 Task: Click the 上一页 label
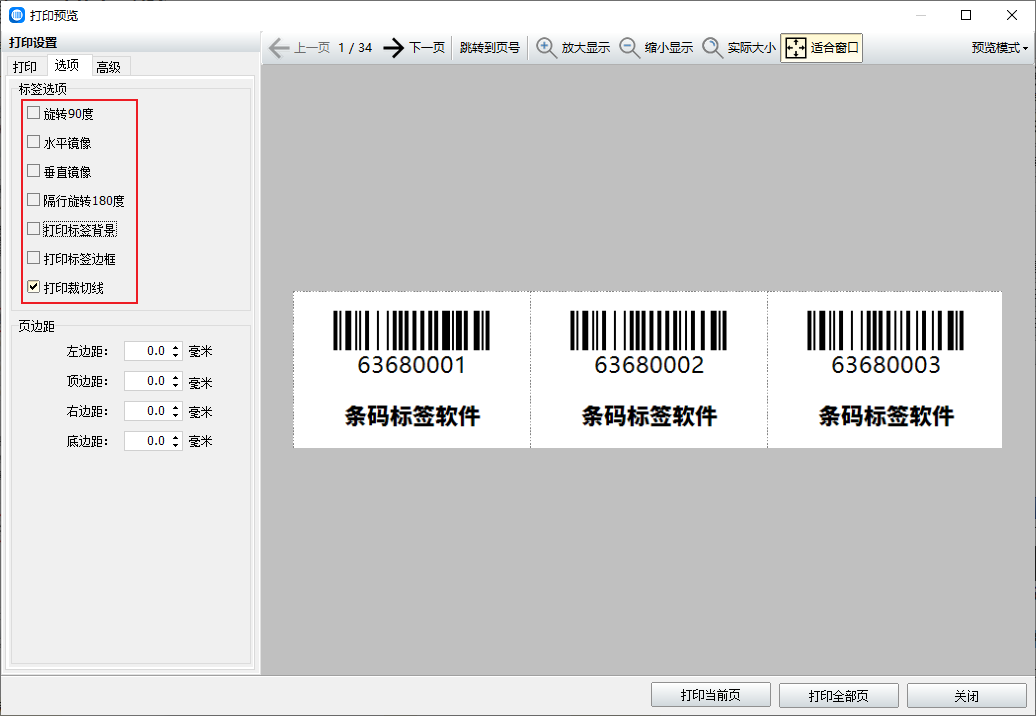pos(313,48)
